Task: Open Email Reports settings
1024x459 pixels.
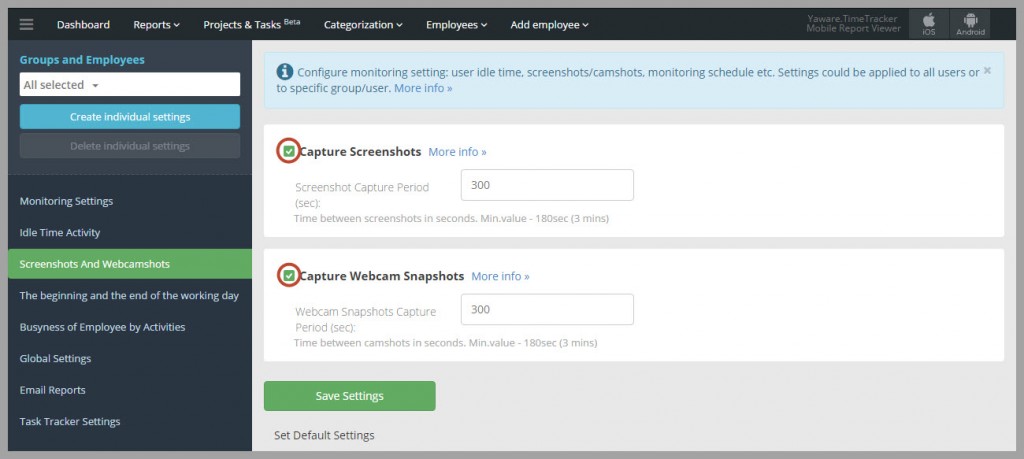Action: click(52, 390)
